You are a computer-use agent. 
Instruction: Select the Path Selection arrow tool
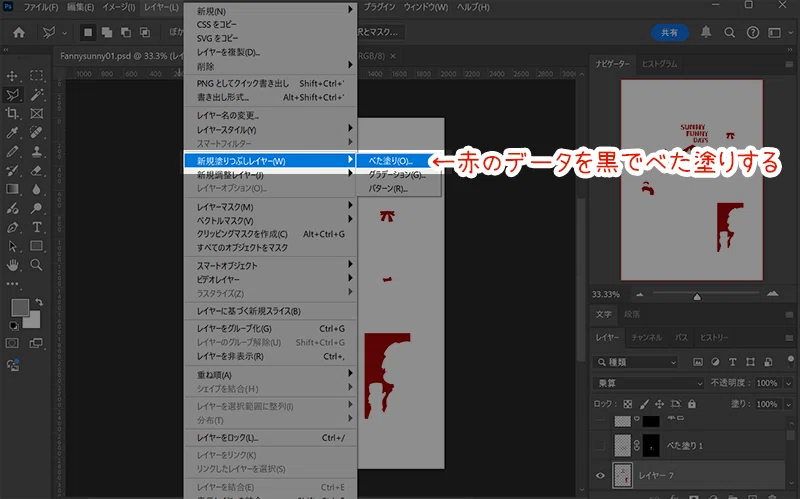12,246
